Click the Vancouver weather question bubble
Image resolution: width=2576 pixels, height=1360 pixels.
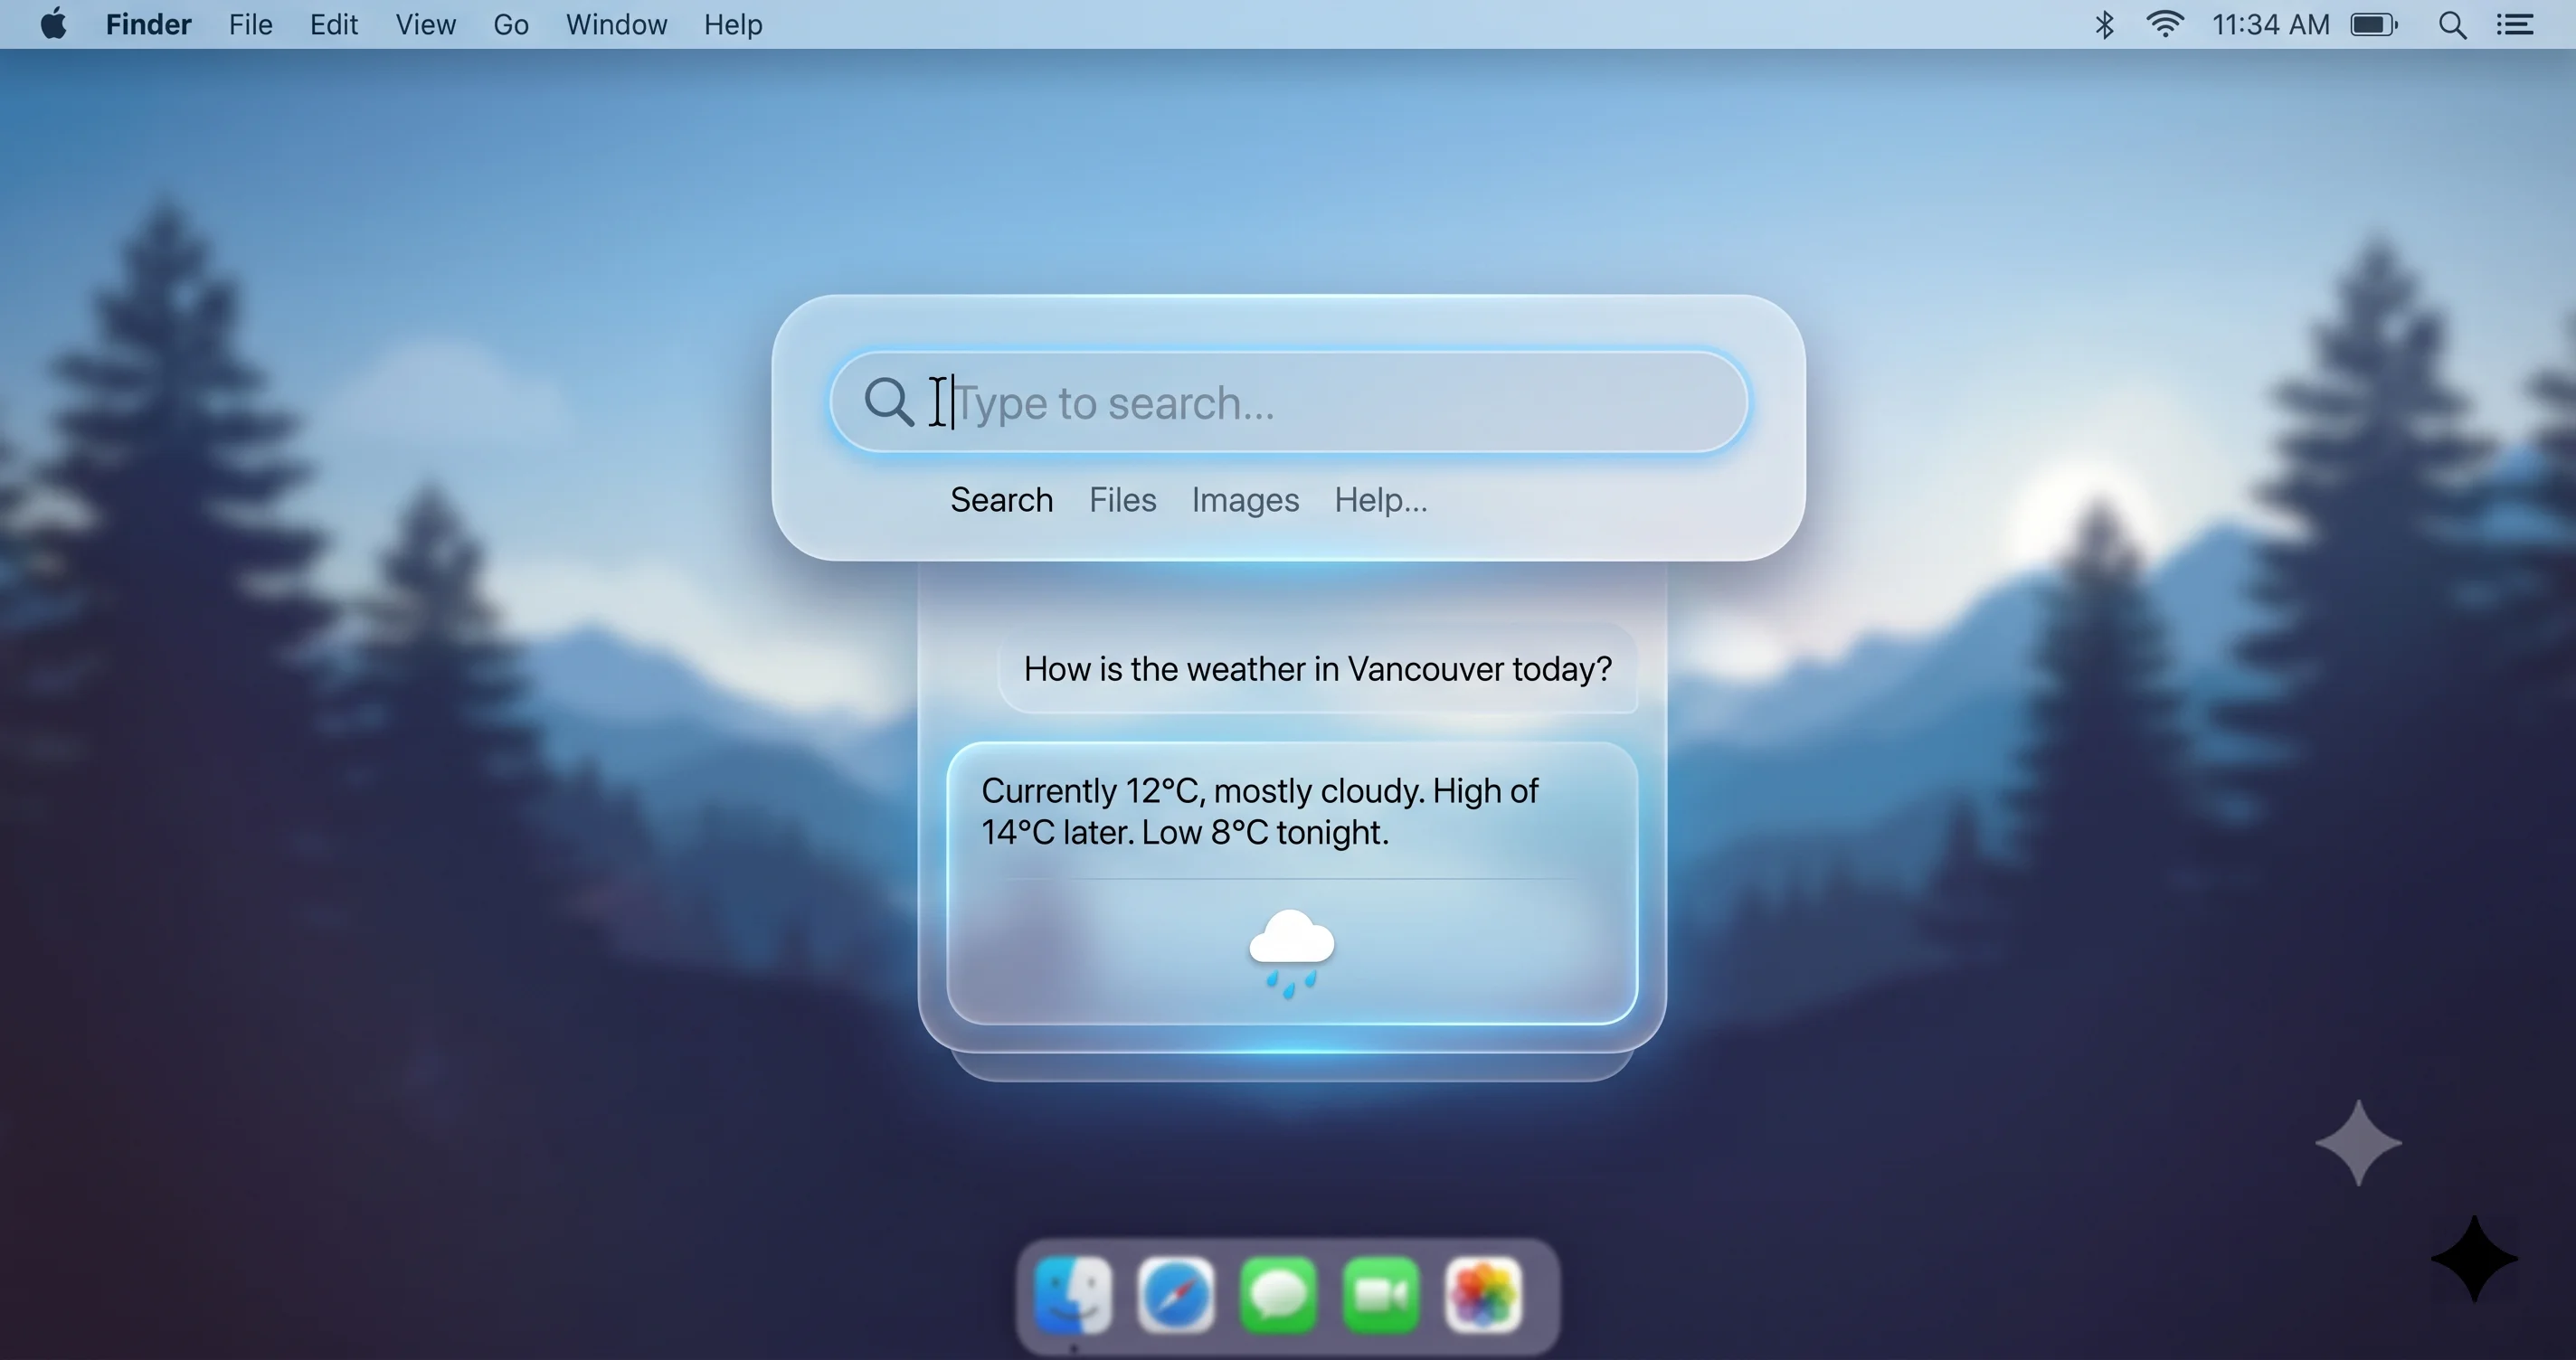(x=1317, y=668)
